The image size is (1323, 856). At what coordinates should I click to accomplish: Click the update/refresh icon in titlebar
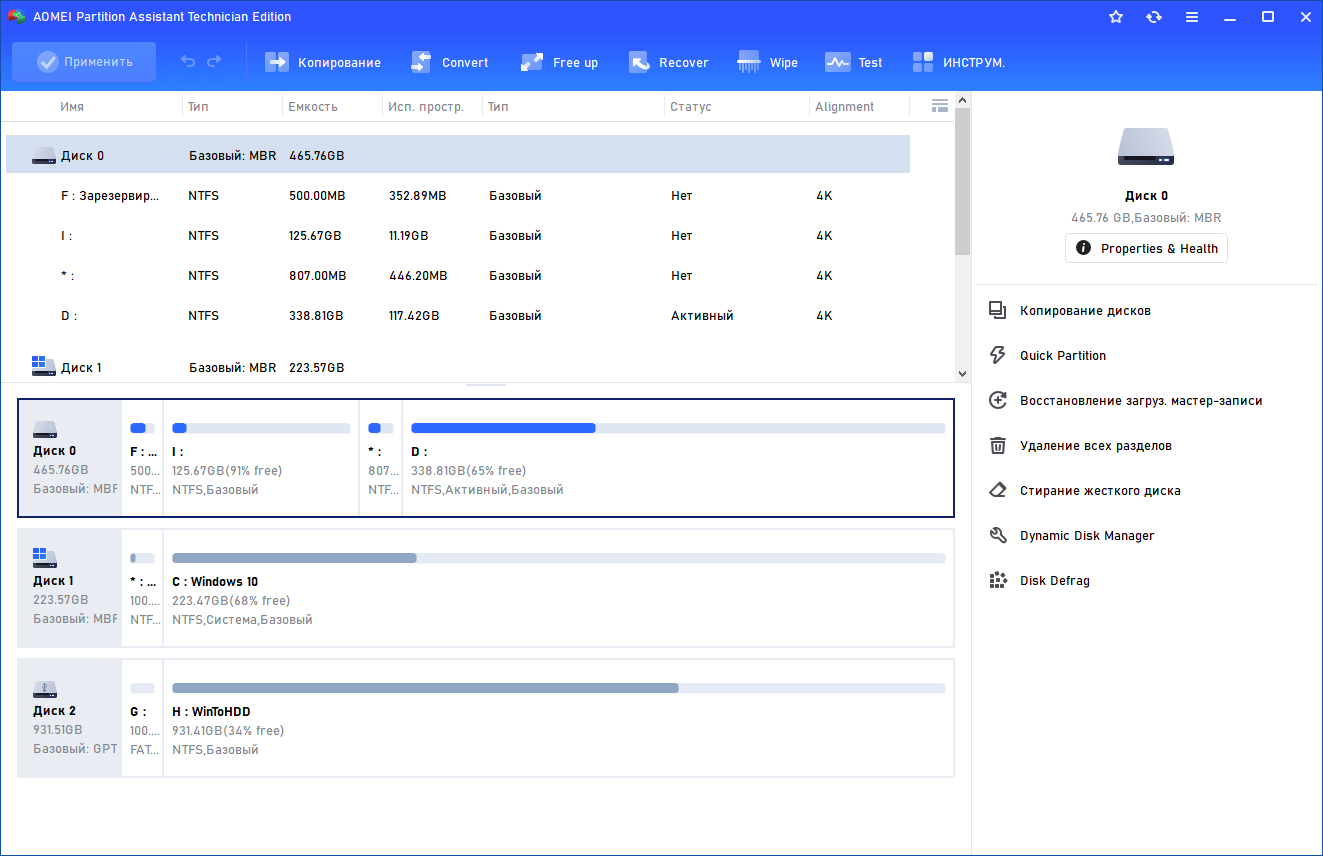coord(1153,16)
